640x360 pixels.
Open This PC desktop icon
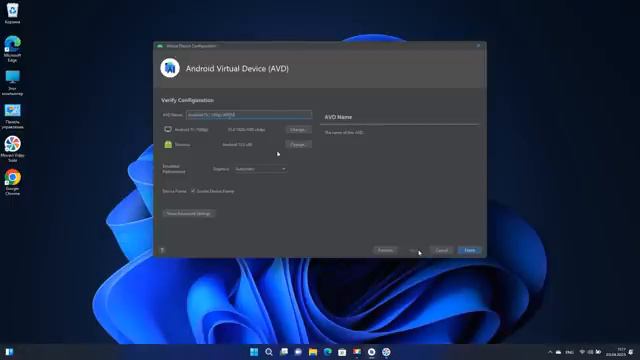[12, 83]
